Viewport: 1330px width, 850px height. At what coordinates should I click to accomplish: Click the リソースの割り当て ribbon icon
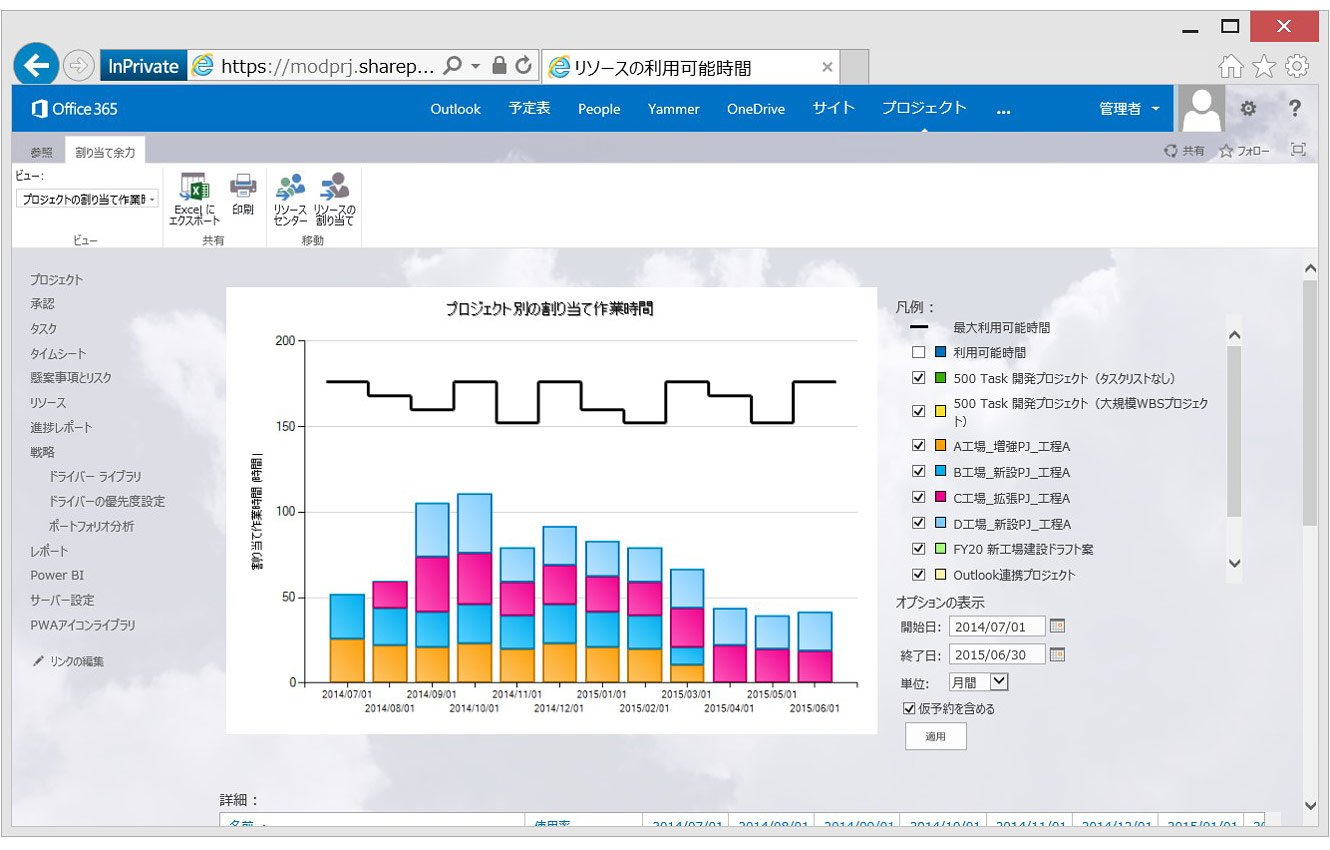coord(334,186)
